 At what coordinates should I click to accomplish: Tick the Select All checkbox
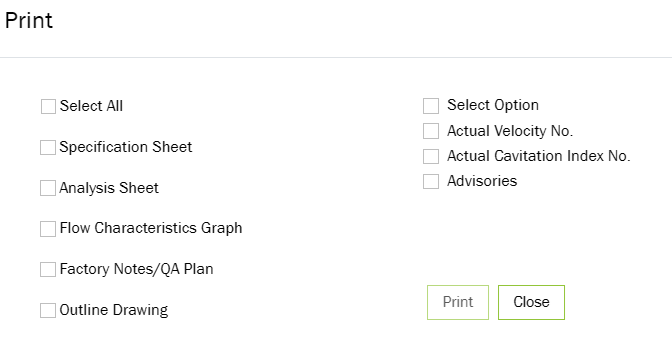[48, 106]
